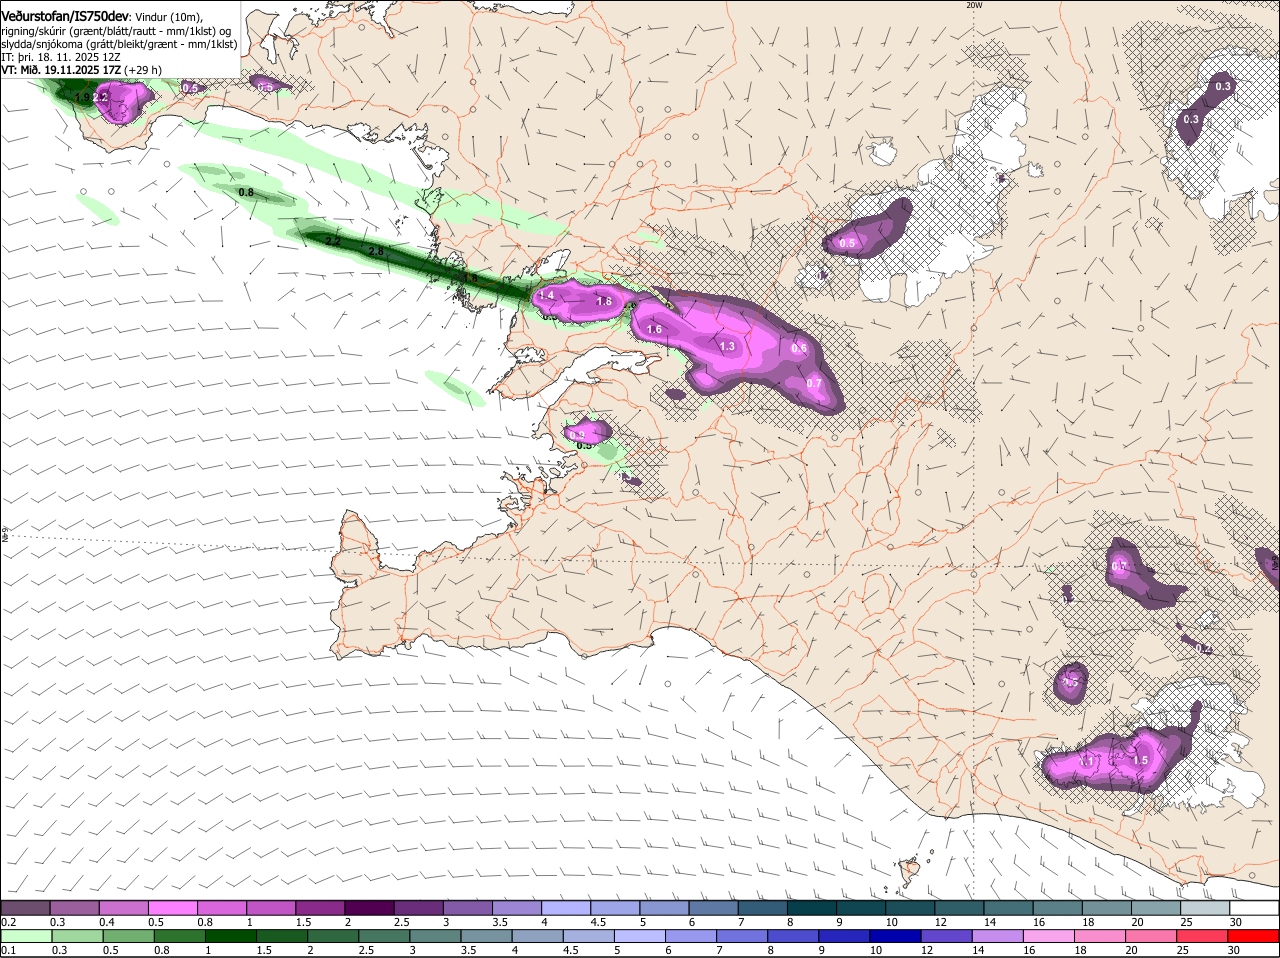Click the bright red swatch labeled 30

[1256, 936]
